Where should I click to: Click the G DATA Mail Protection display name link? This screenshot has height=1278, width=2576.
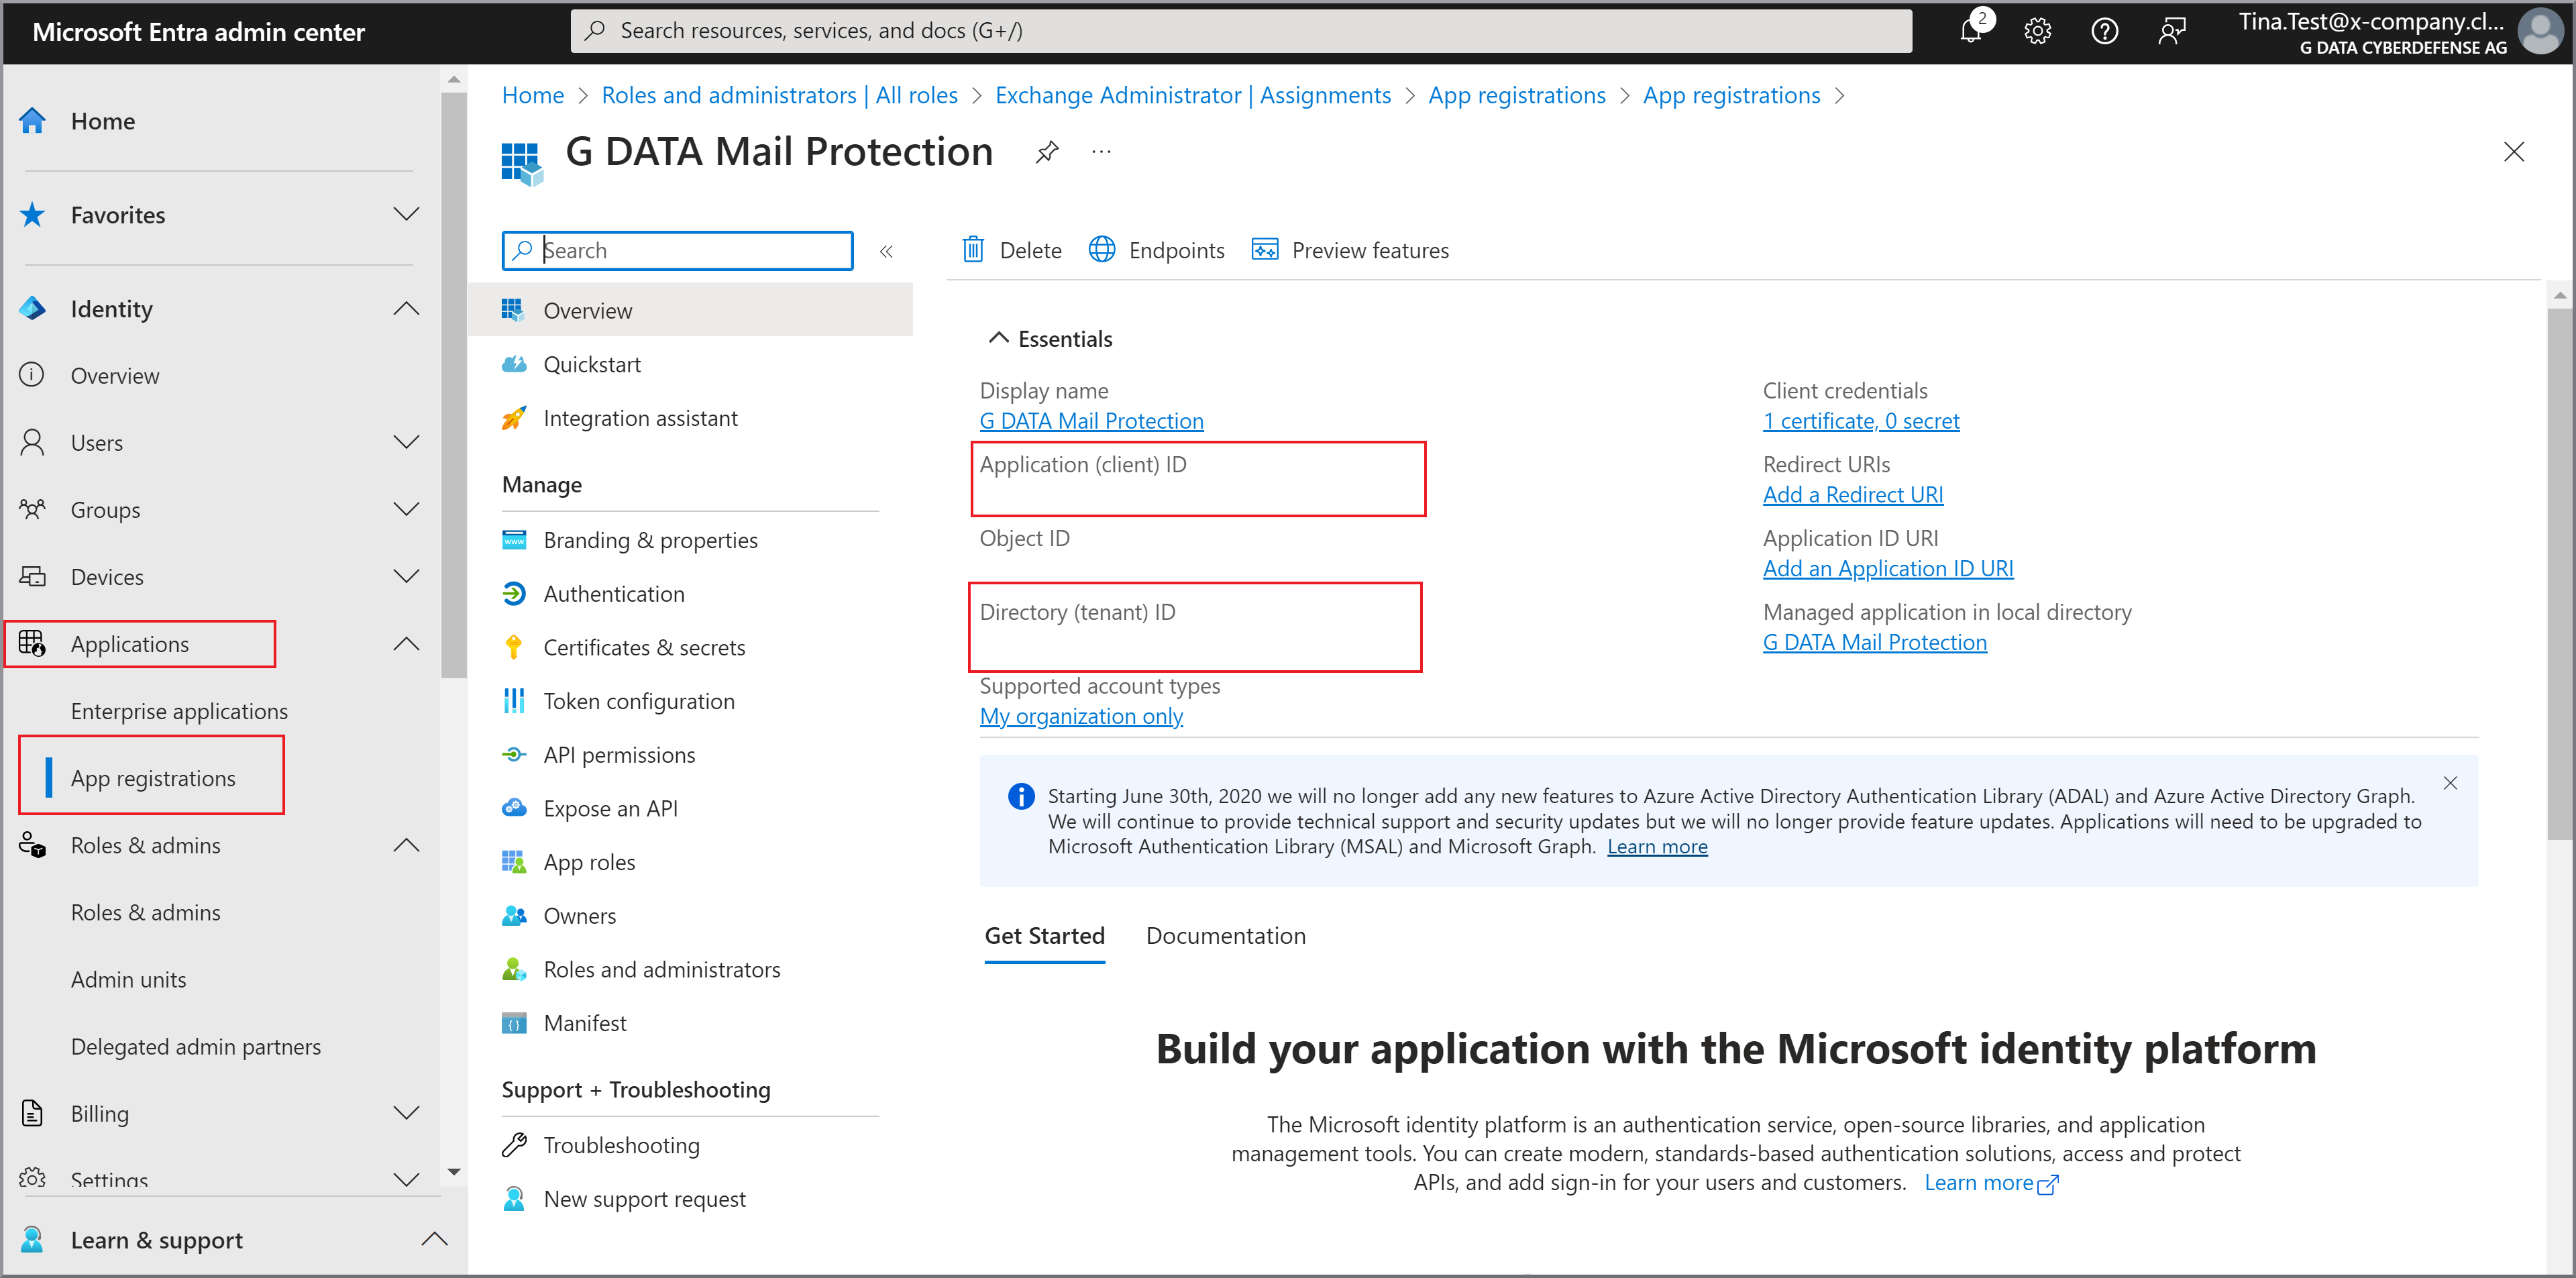coord(1089,421)
